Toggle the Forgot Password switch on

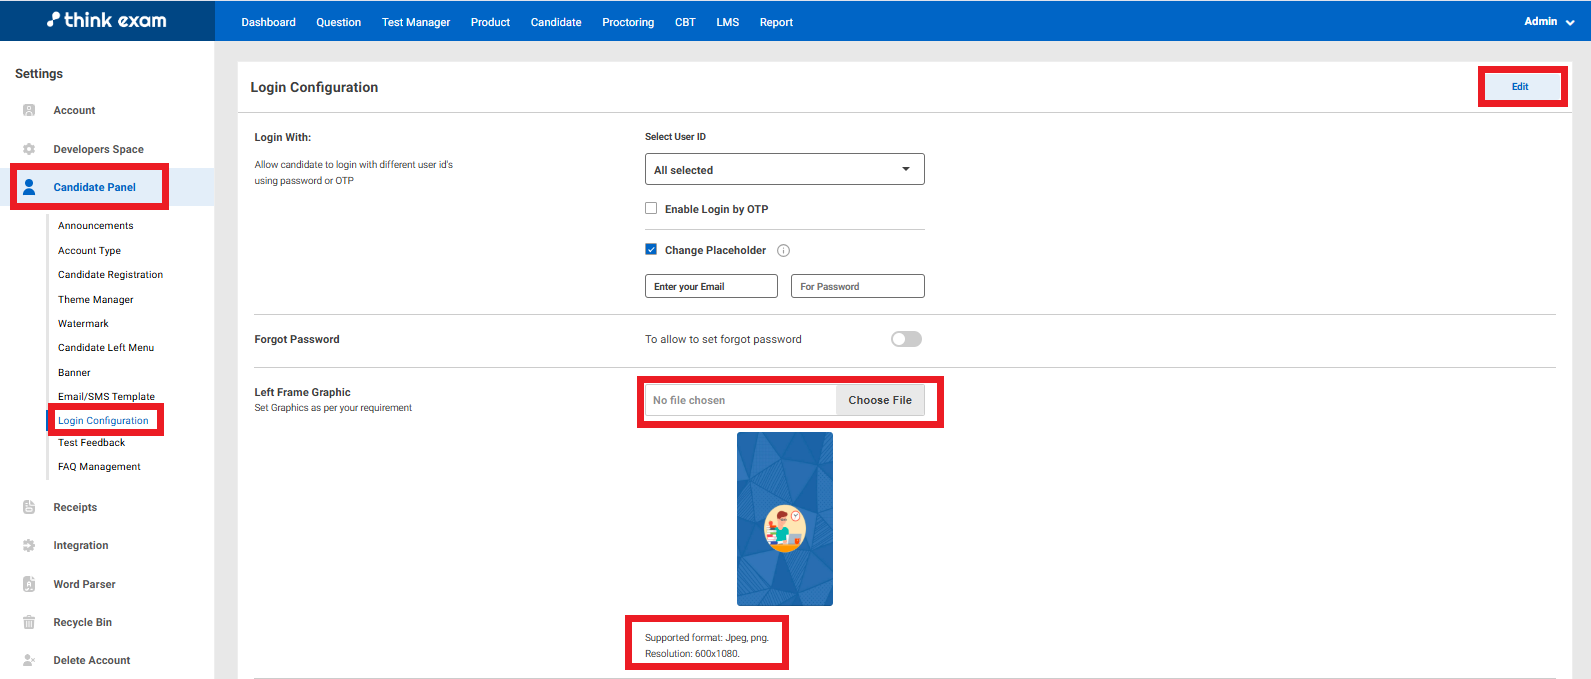point(906,339)
